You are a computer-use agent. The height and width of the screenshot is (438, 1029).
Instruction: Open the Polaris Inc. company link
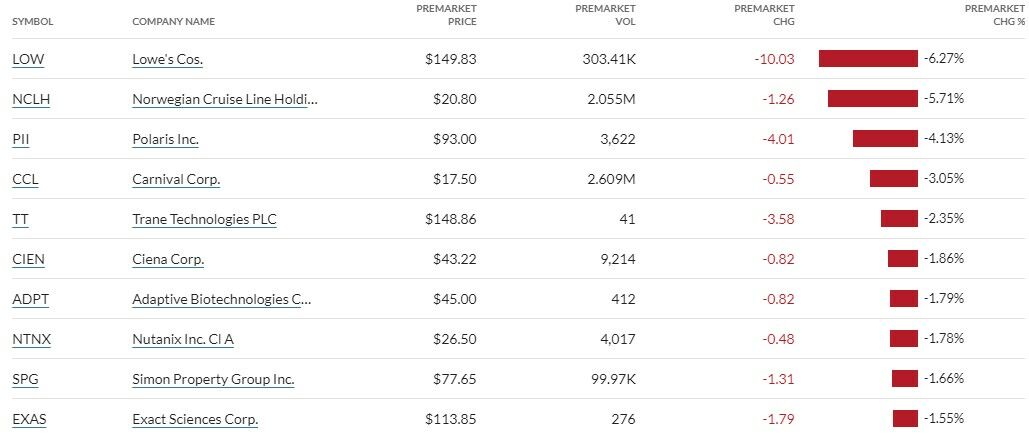165,139
